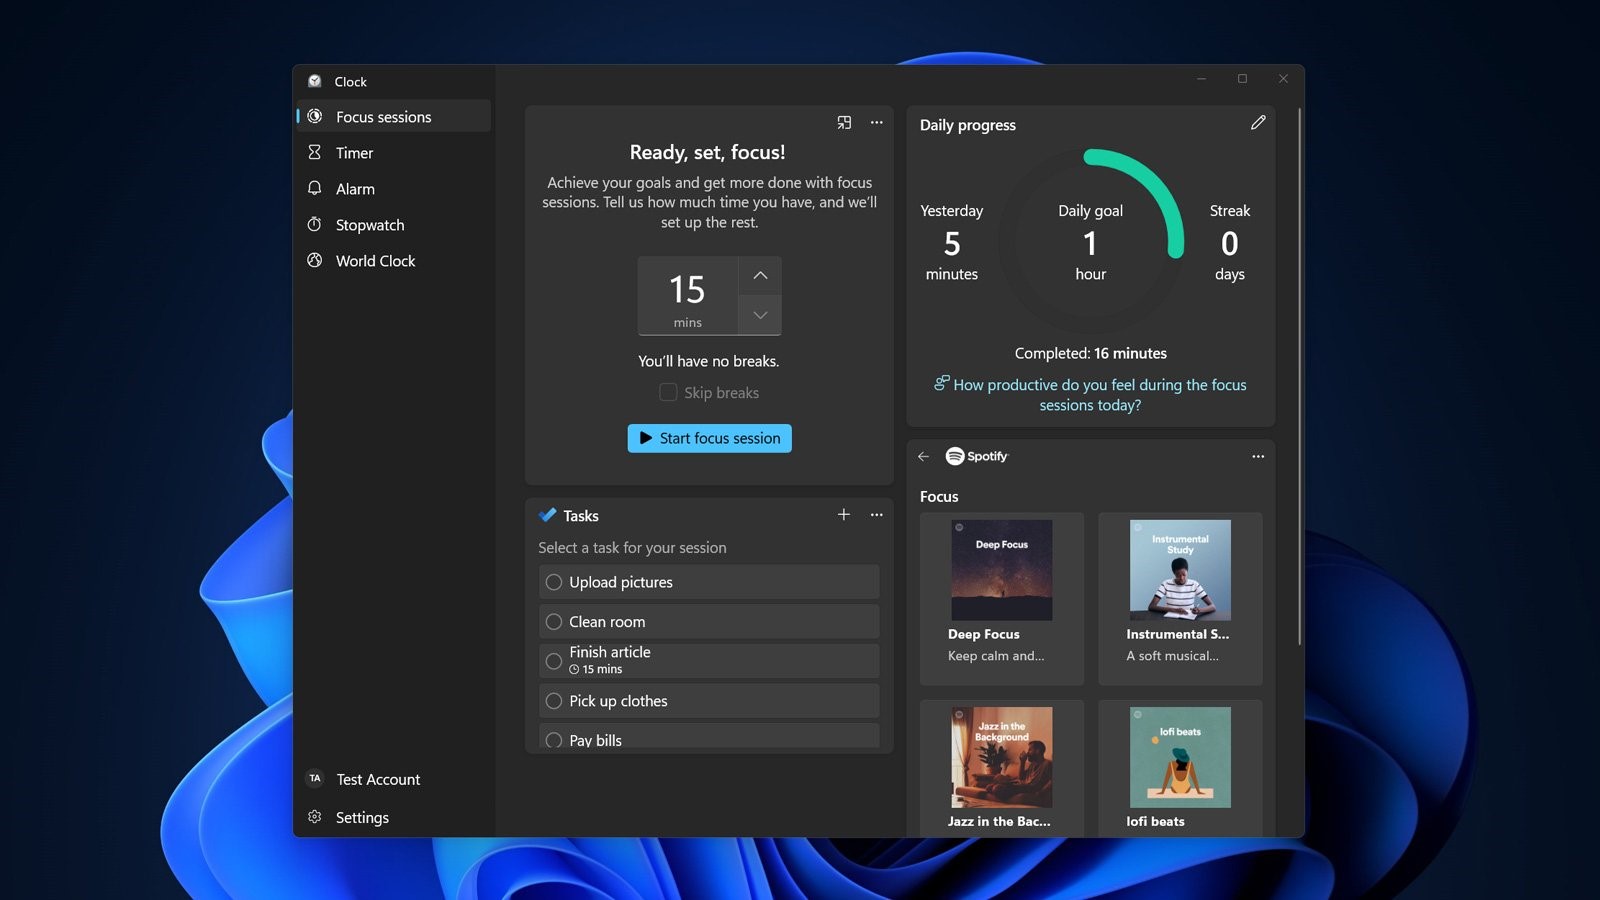Go back using the Spotify back arrow
This screenshot has width=1600, height=900.
923,457
